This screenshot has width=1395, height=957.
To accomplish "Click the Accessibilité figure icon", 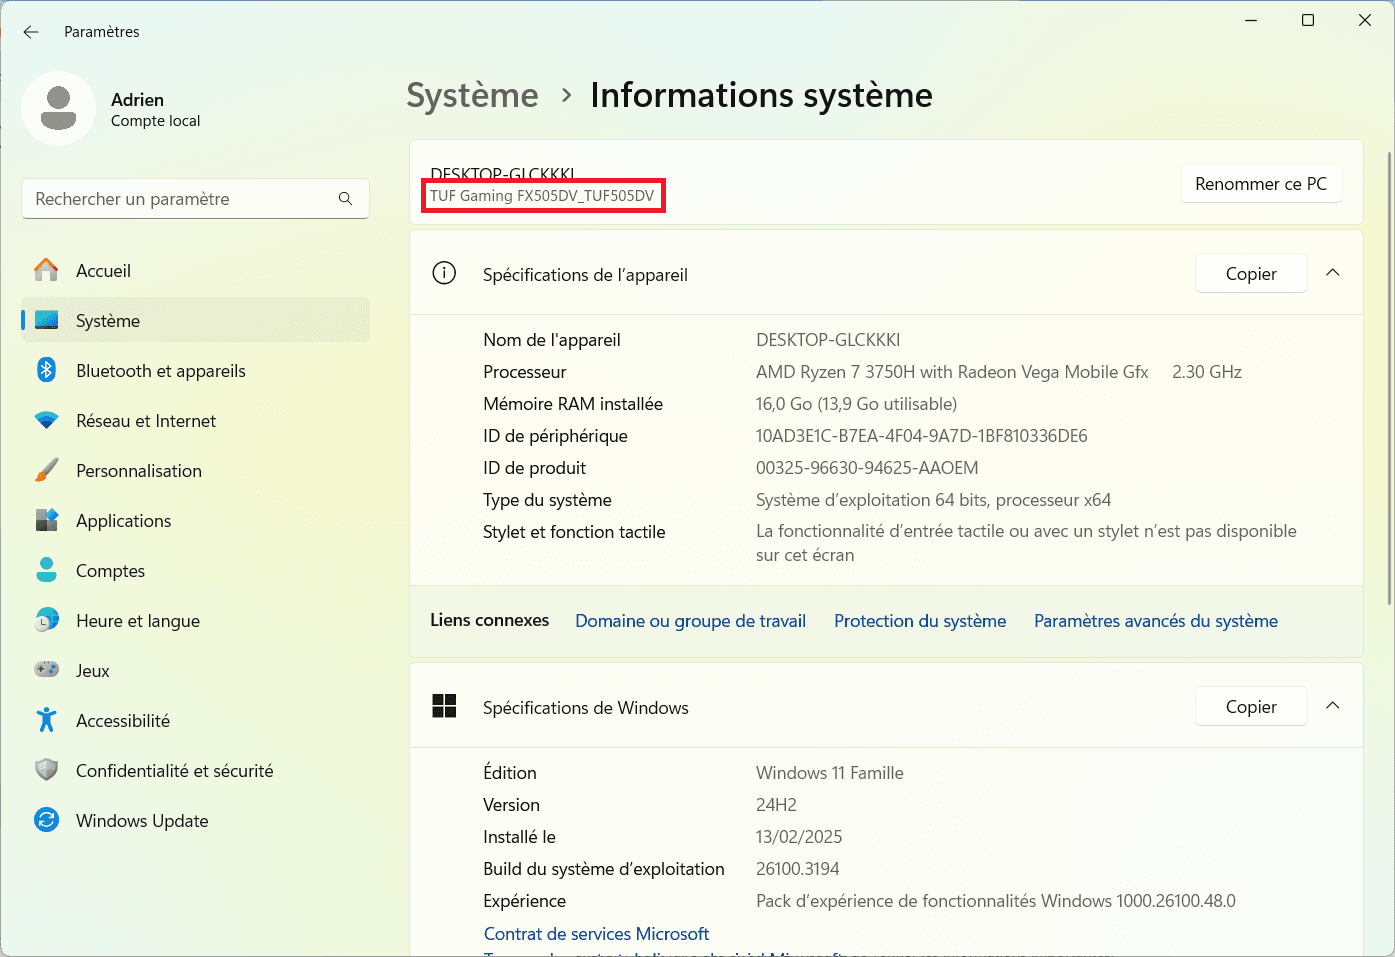I will pyautogui.click(x=46, y=720).
